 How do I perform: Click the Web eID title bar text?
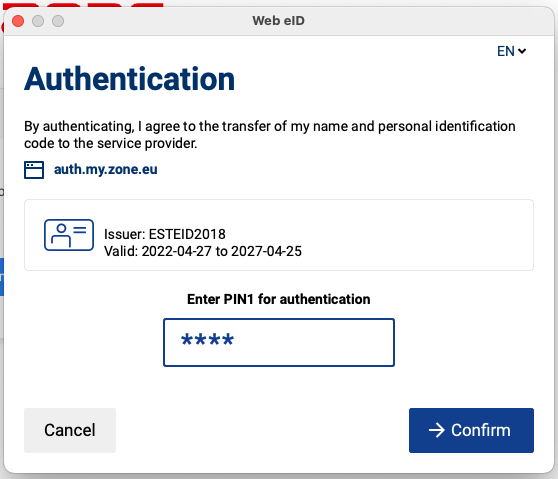coord(279,21)
